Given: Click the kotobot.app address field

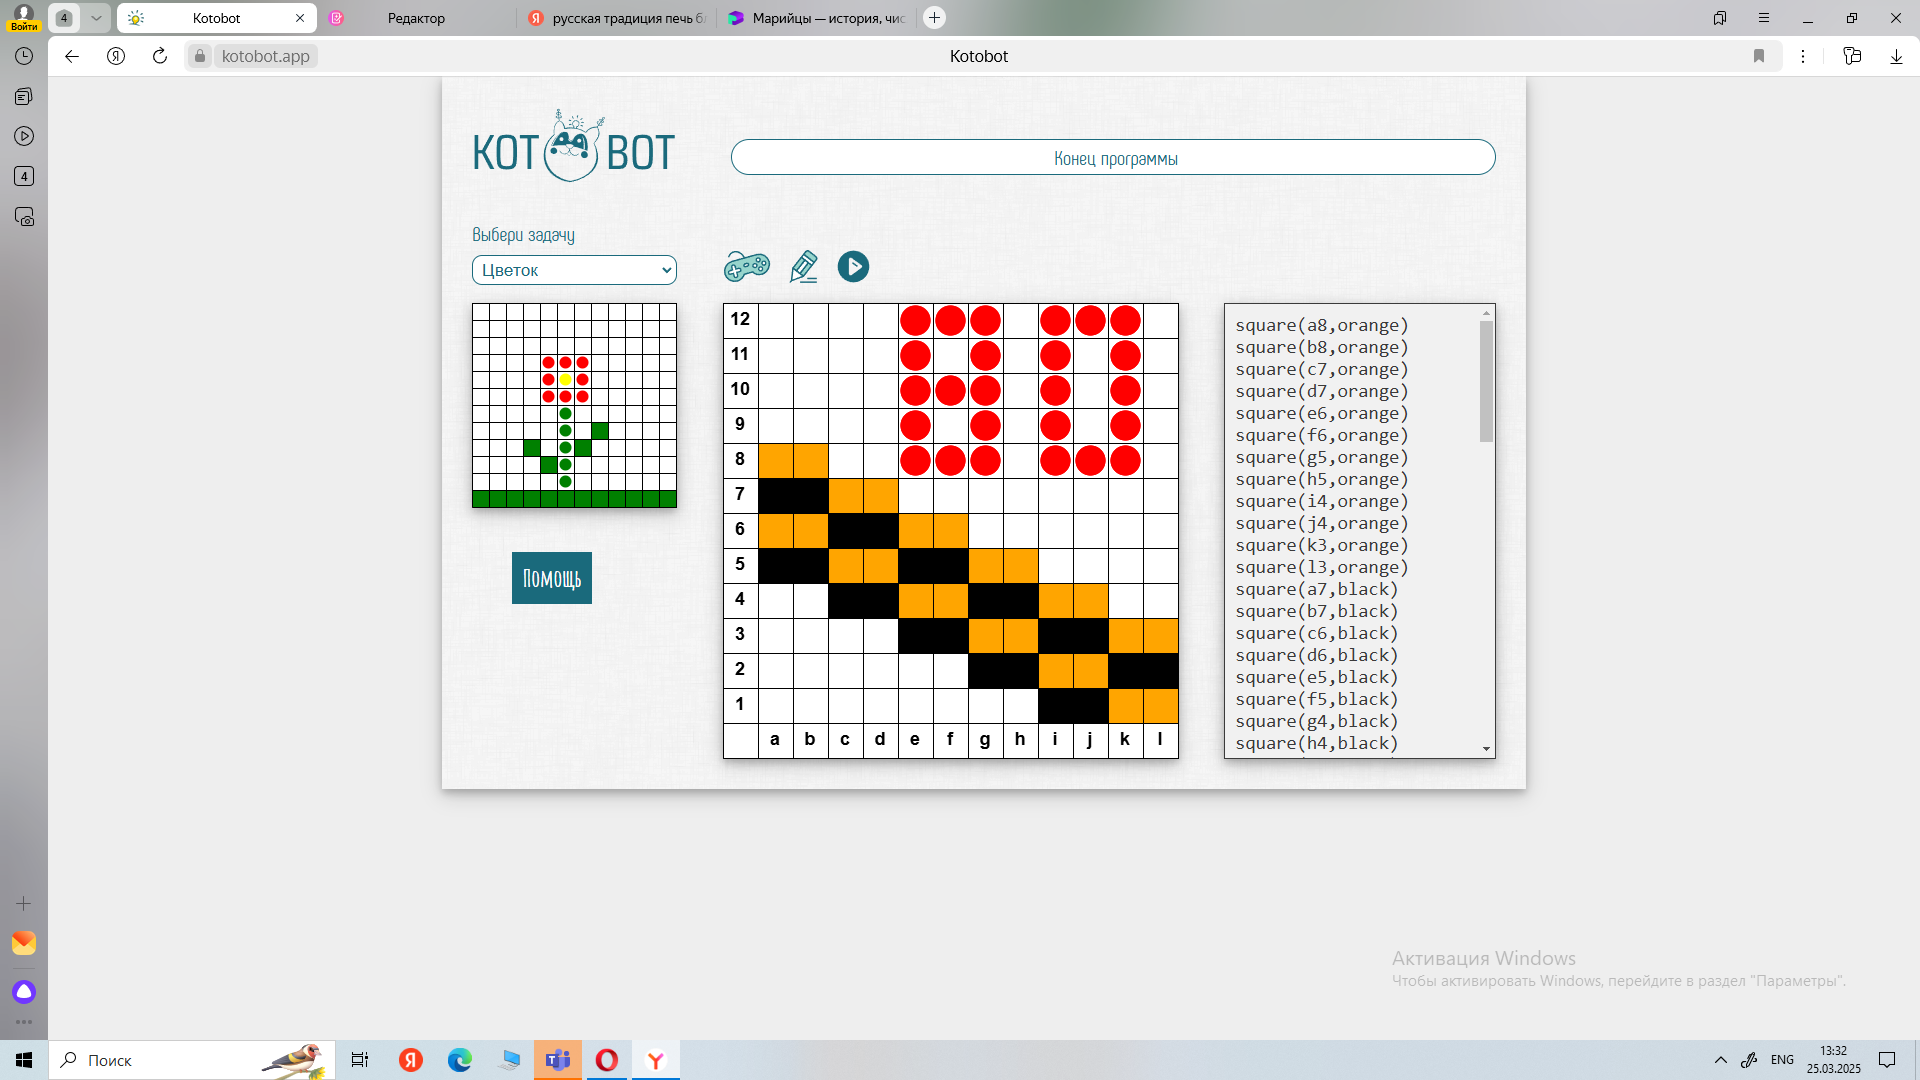Looking at the screenshot, I should click(265, 56).
